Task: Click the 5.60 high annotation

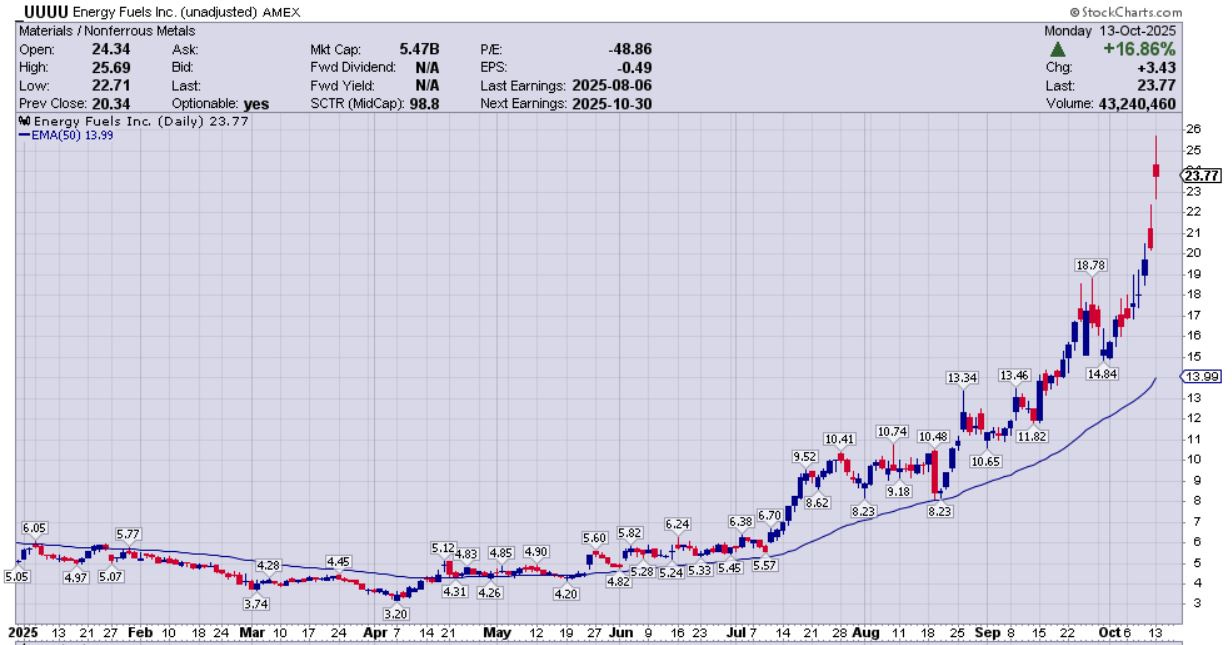Action: (595, 537)
